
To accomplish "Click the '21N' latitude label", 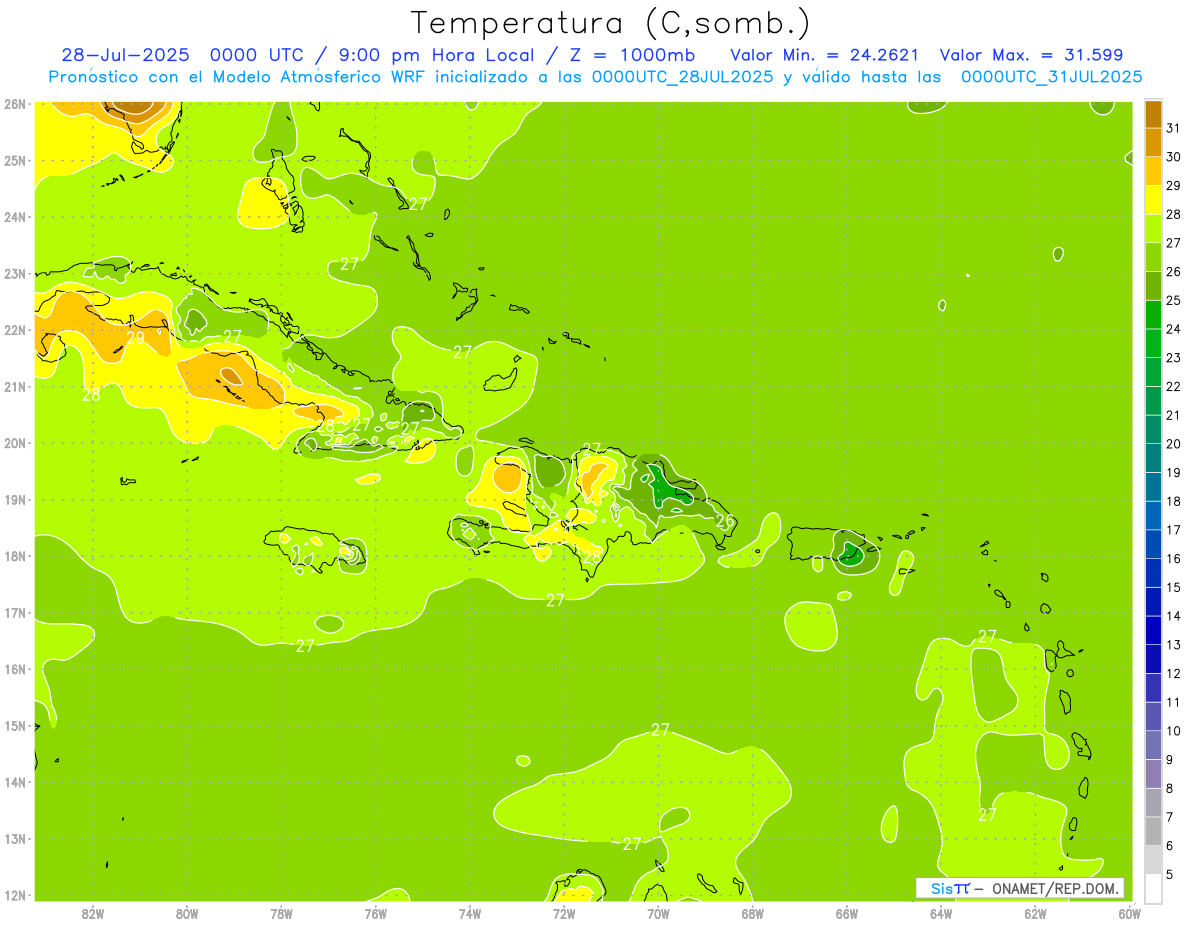I will tap(15, 386).
